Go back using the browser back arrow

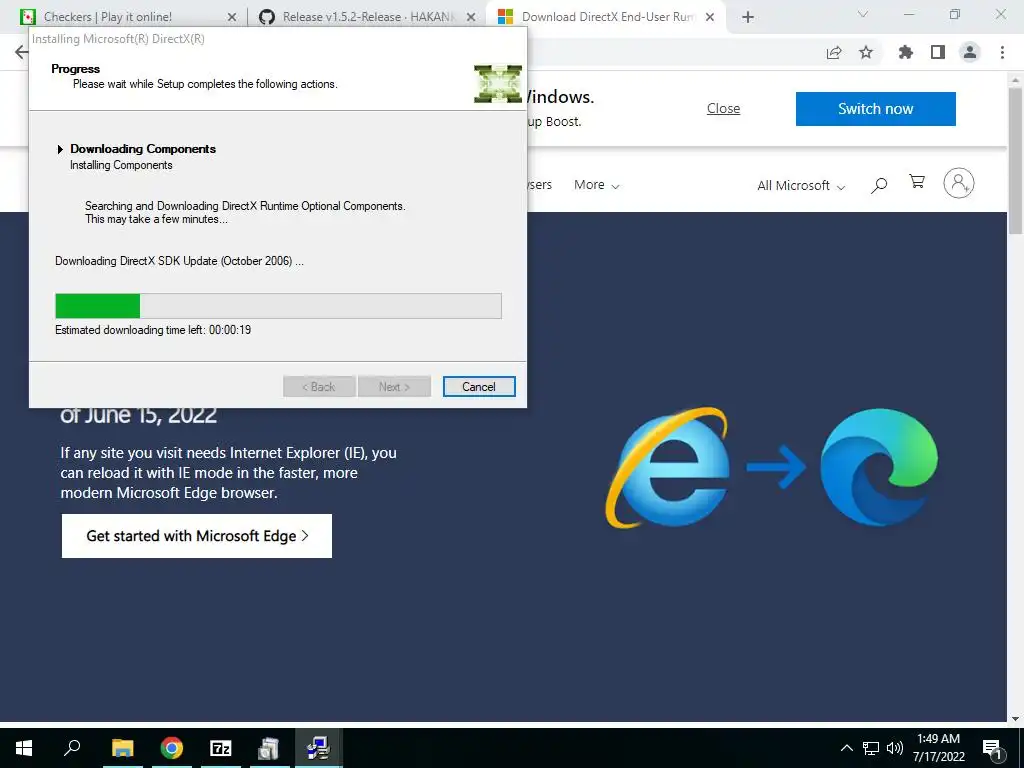coord(22,52)
